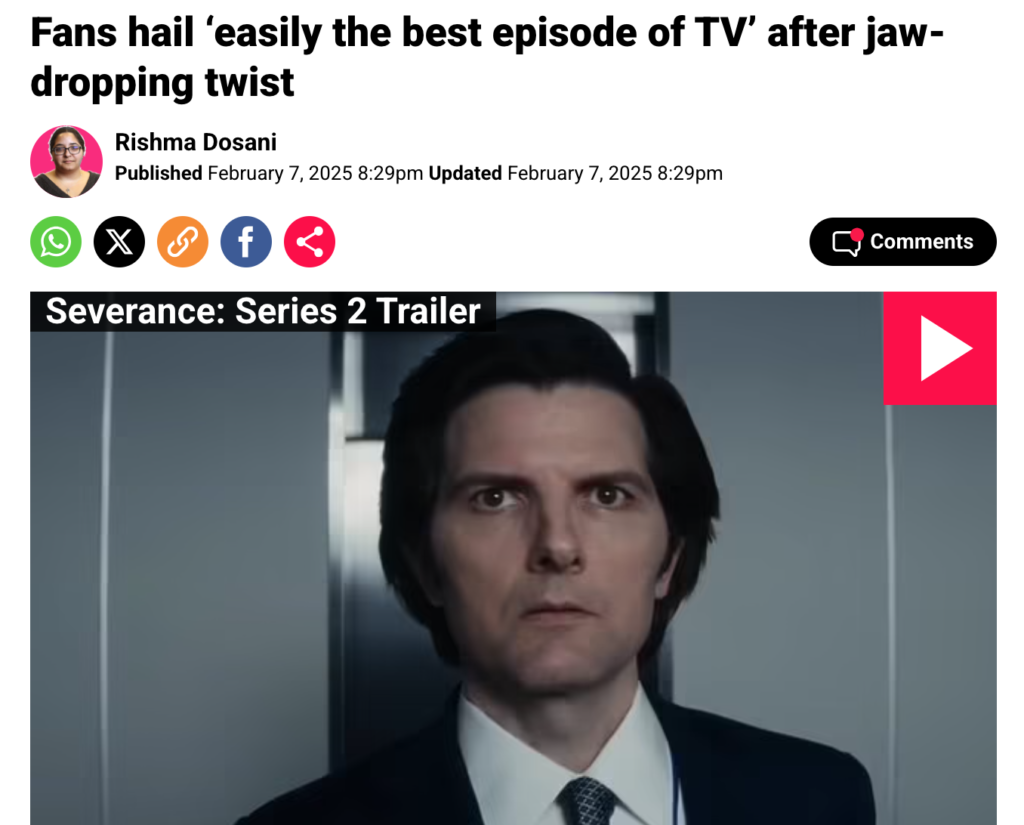
Task: Click the Severance trailer video thumbnail
Action: click(x=513, y=558)
